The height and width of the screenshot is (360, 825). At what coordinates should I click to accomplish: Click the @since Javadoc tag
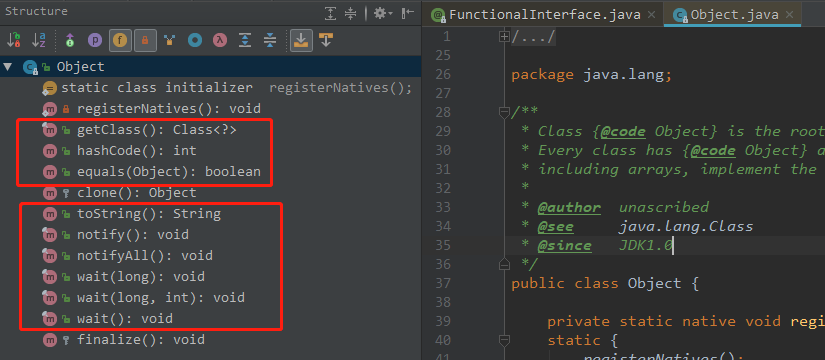pyautogui.click(x=564, y=246)
